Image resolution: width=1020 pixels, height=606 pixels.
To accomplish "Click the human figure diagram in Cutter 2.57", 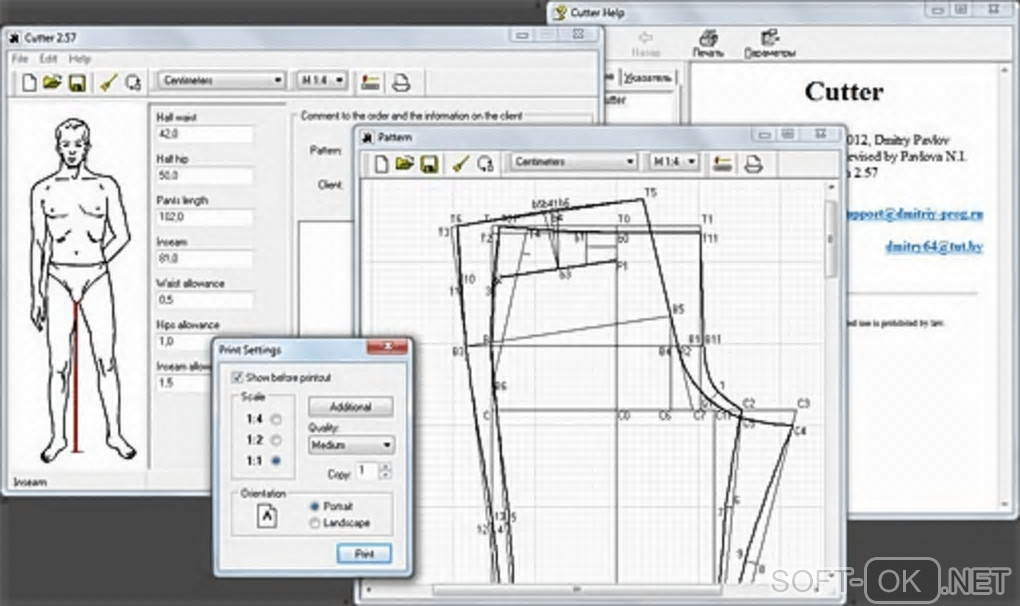I will point(79,289).
